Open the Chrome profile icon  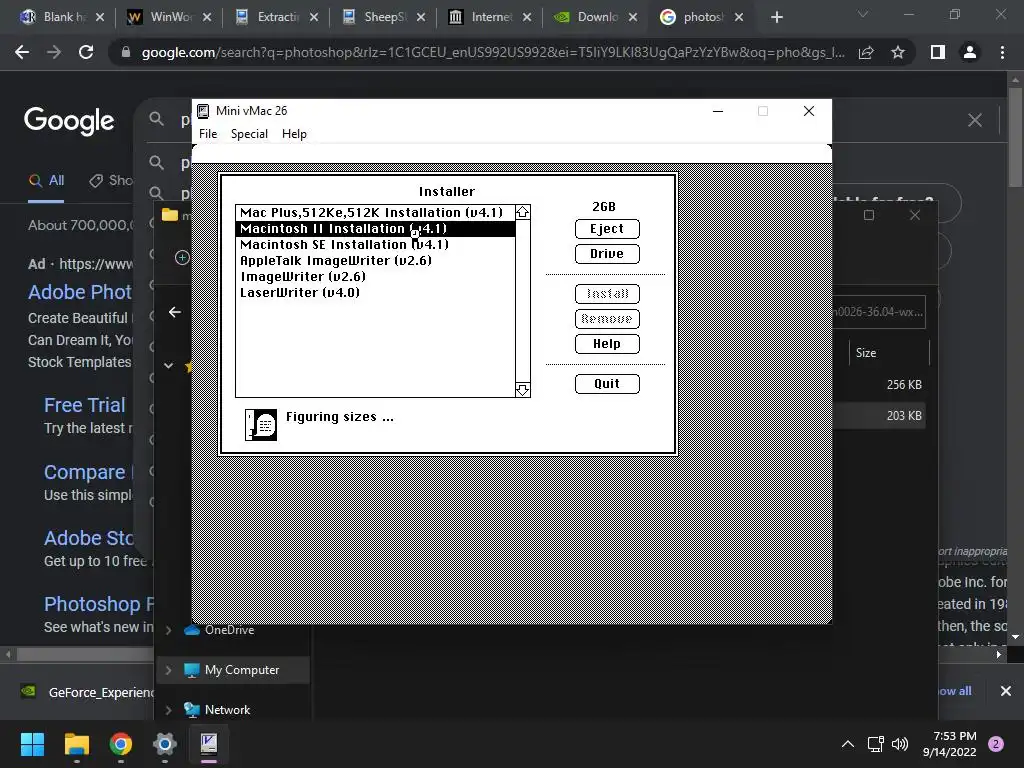tap(970, 52)
